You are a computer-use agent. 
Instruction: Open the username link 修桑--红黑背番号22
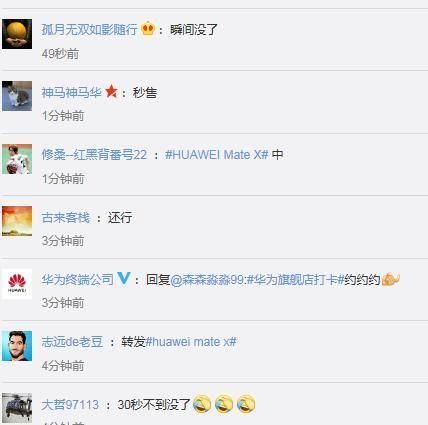point(94,155)
